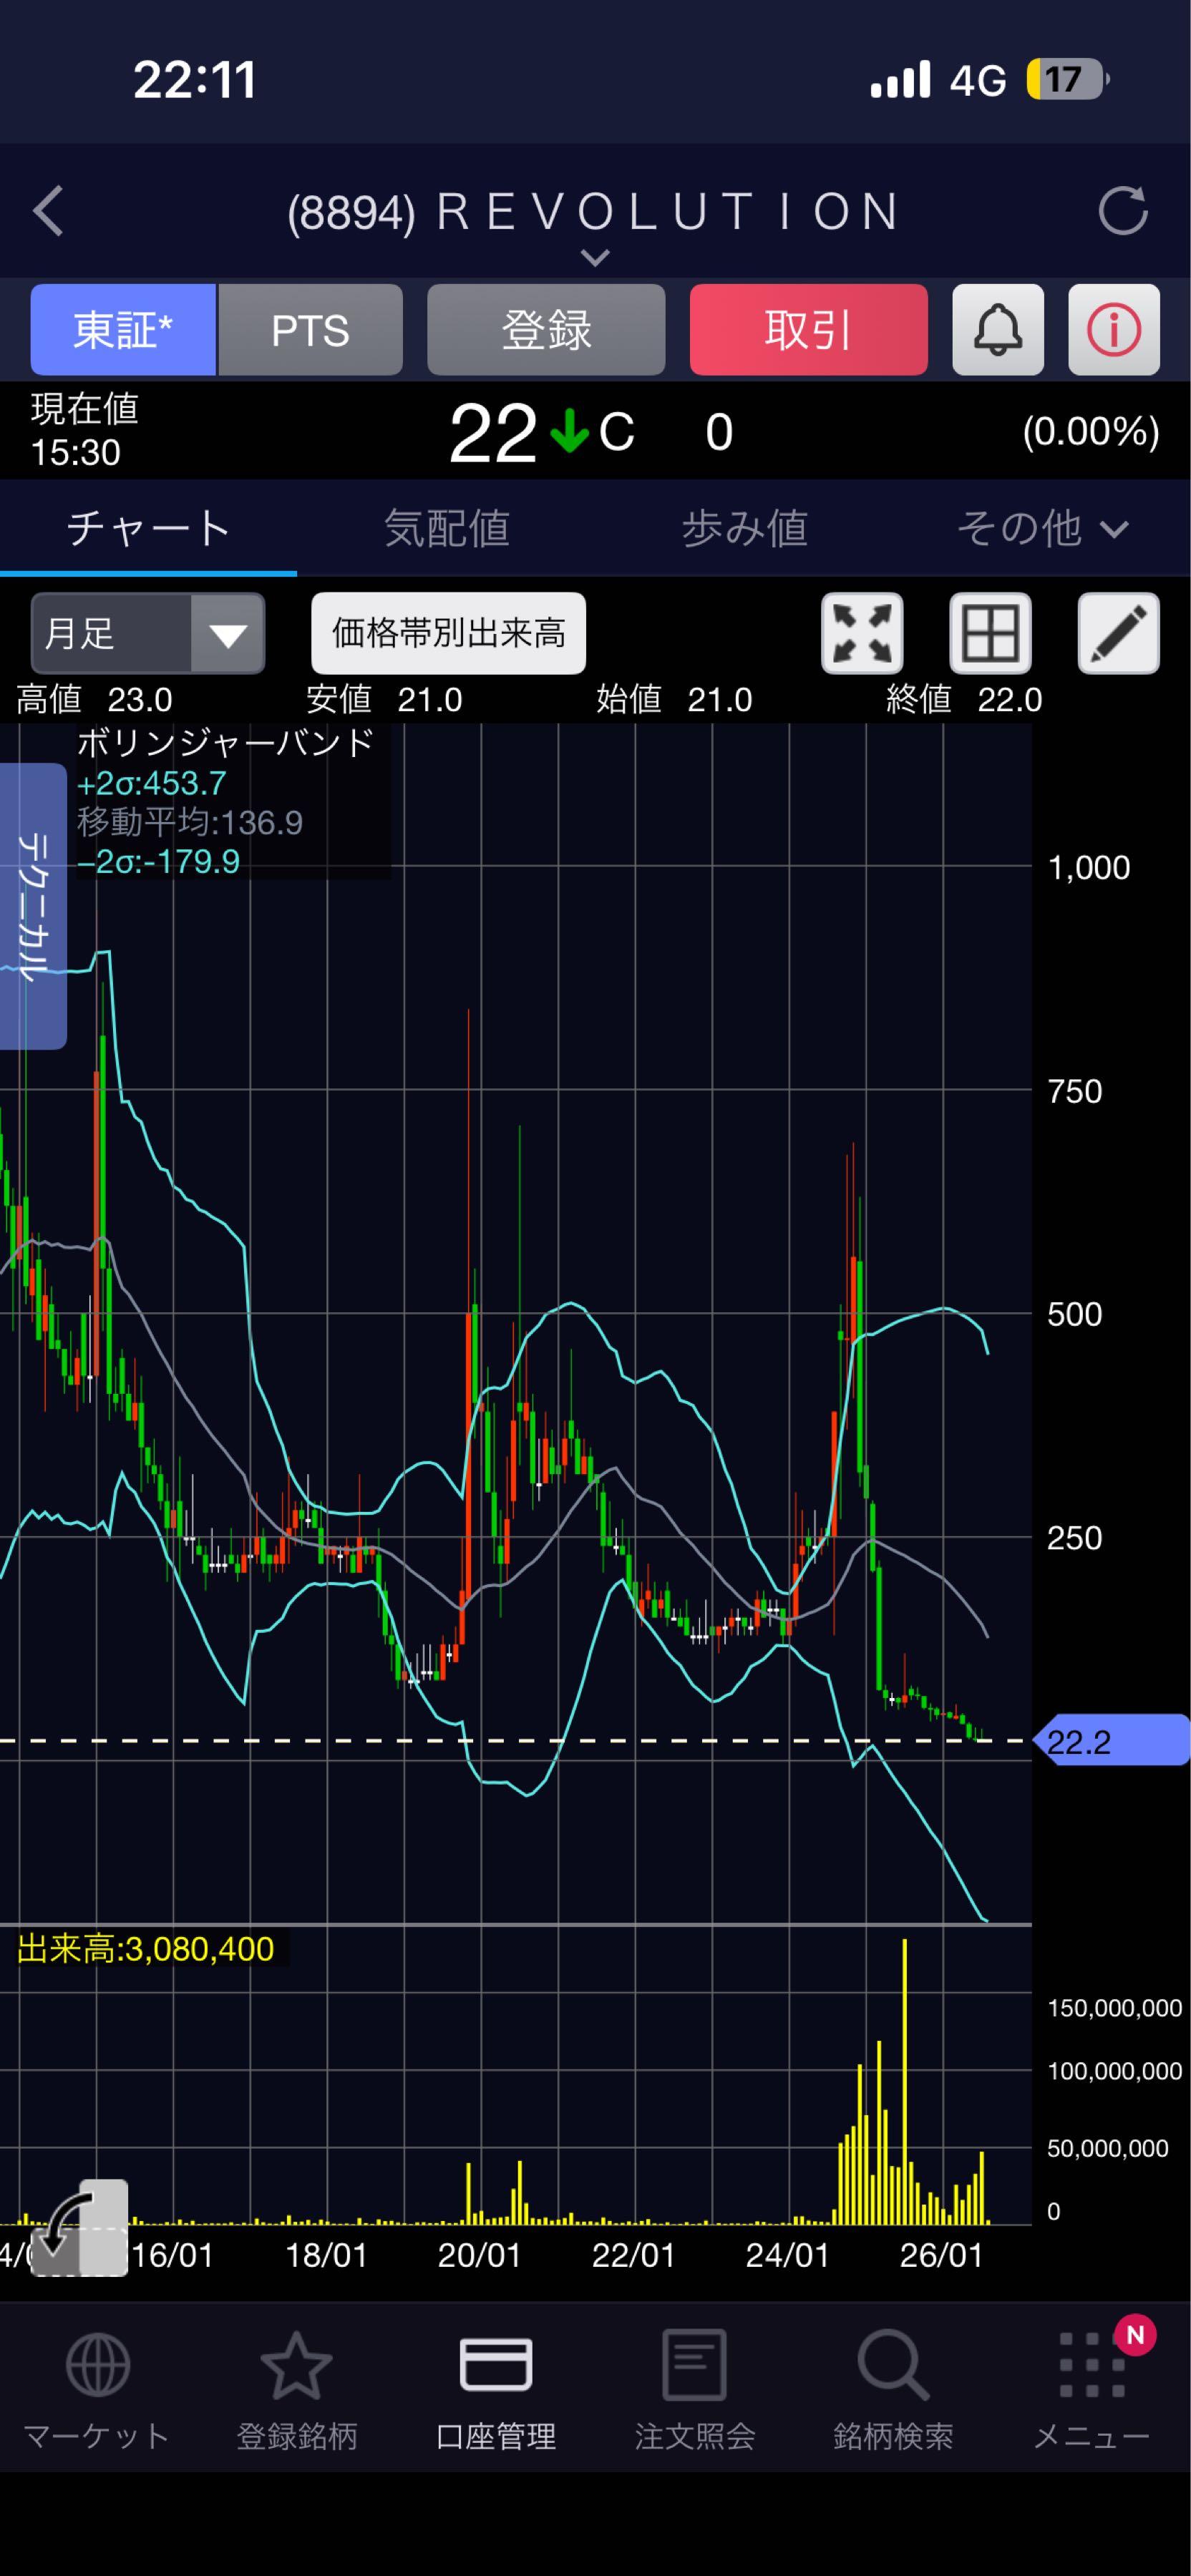Tap the −2σ:-179.9 band value

[x=158, y=861]
